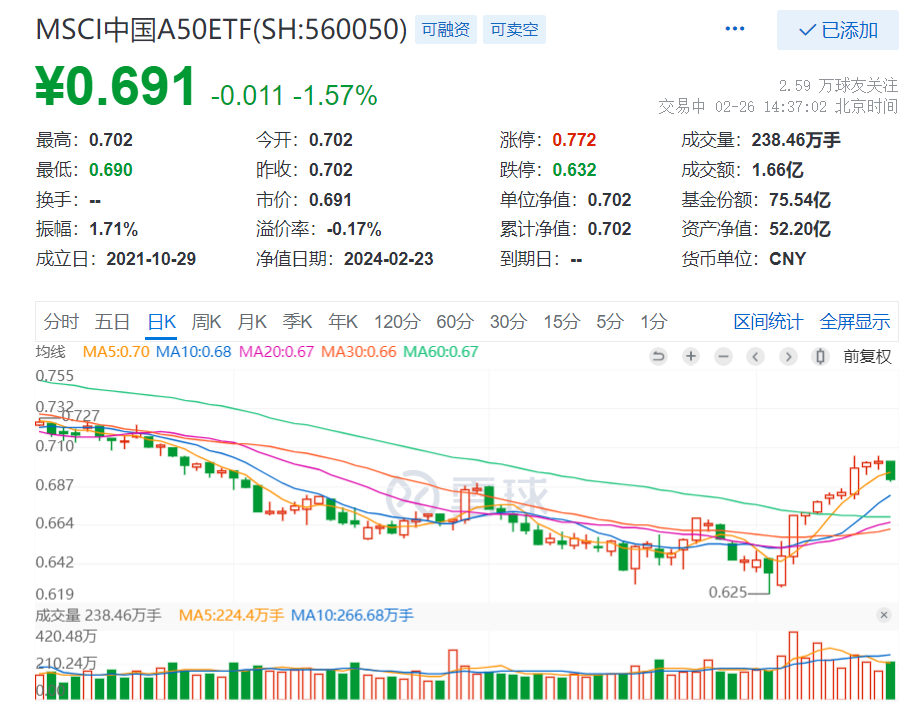Zoom out the K-line chart with minus icon

723,356
